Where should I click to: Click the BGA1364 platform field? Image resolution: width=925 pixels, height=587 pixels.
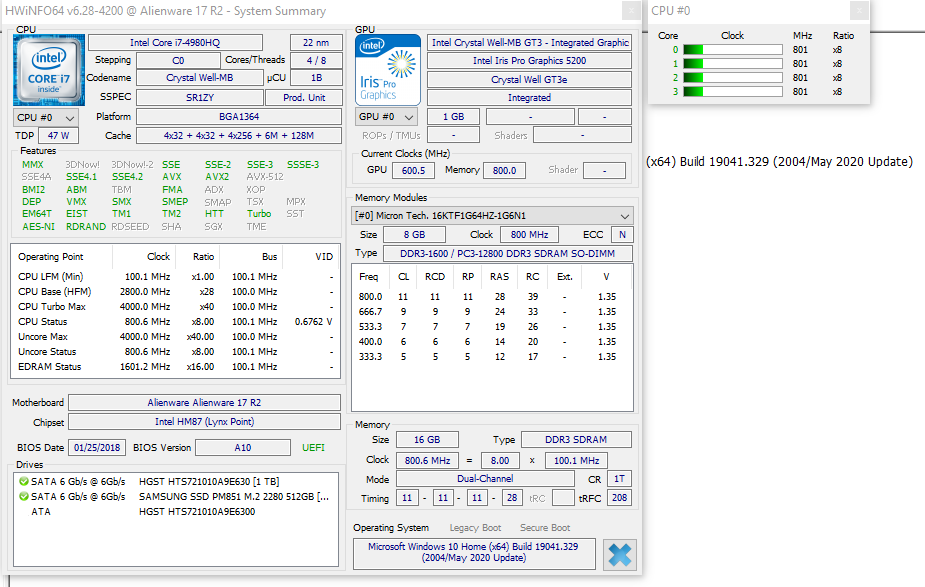pos(239,117)
